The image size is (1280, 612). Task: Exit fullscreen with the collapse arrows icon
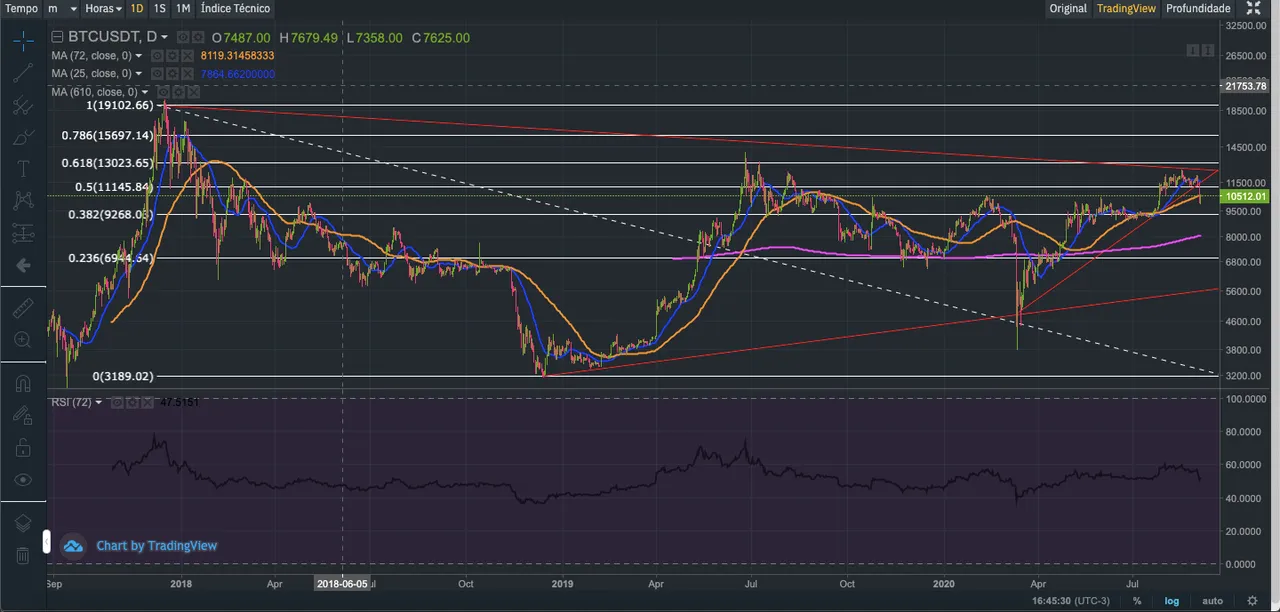(x=1254, y=8)
